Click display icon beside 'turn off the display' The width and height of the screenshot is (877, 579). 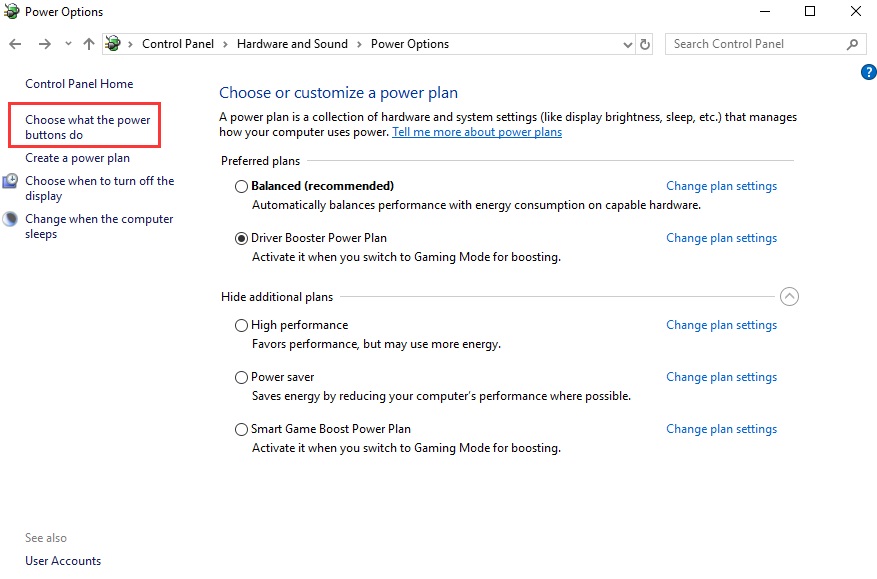tap(10, 181)
